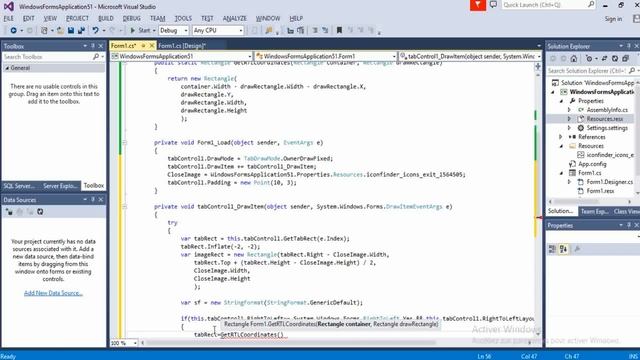Open the DEBUG menu
This screenshot has width=640, height=360.
pos(131,18)
